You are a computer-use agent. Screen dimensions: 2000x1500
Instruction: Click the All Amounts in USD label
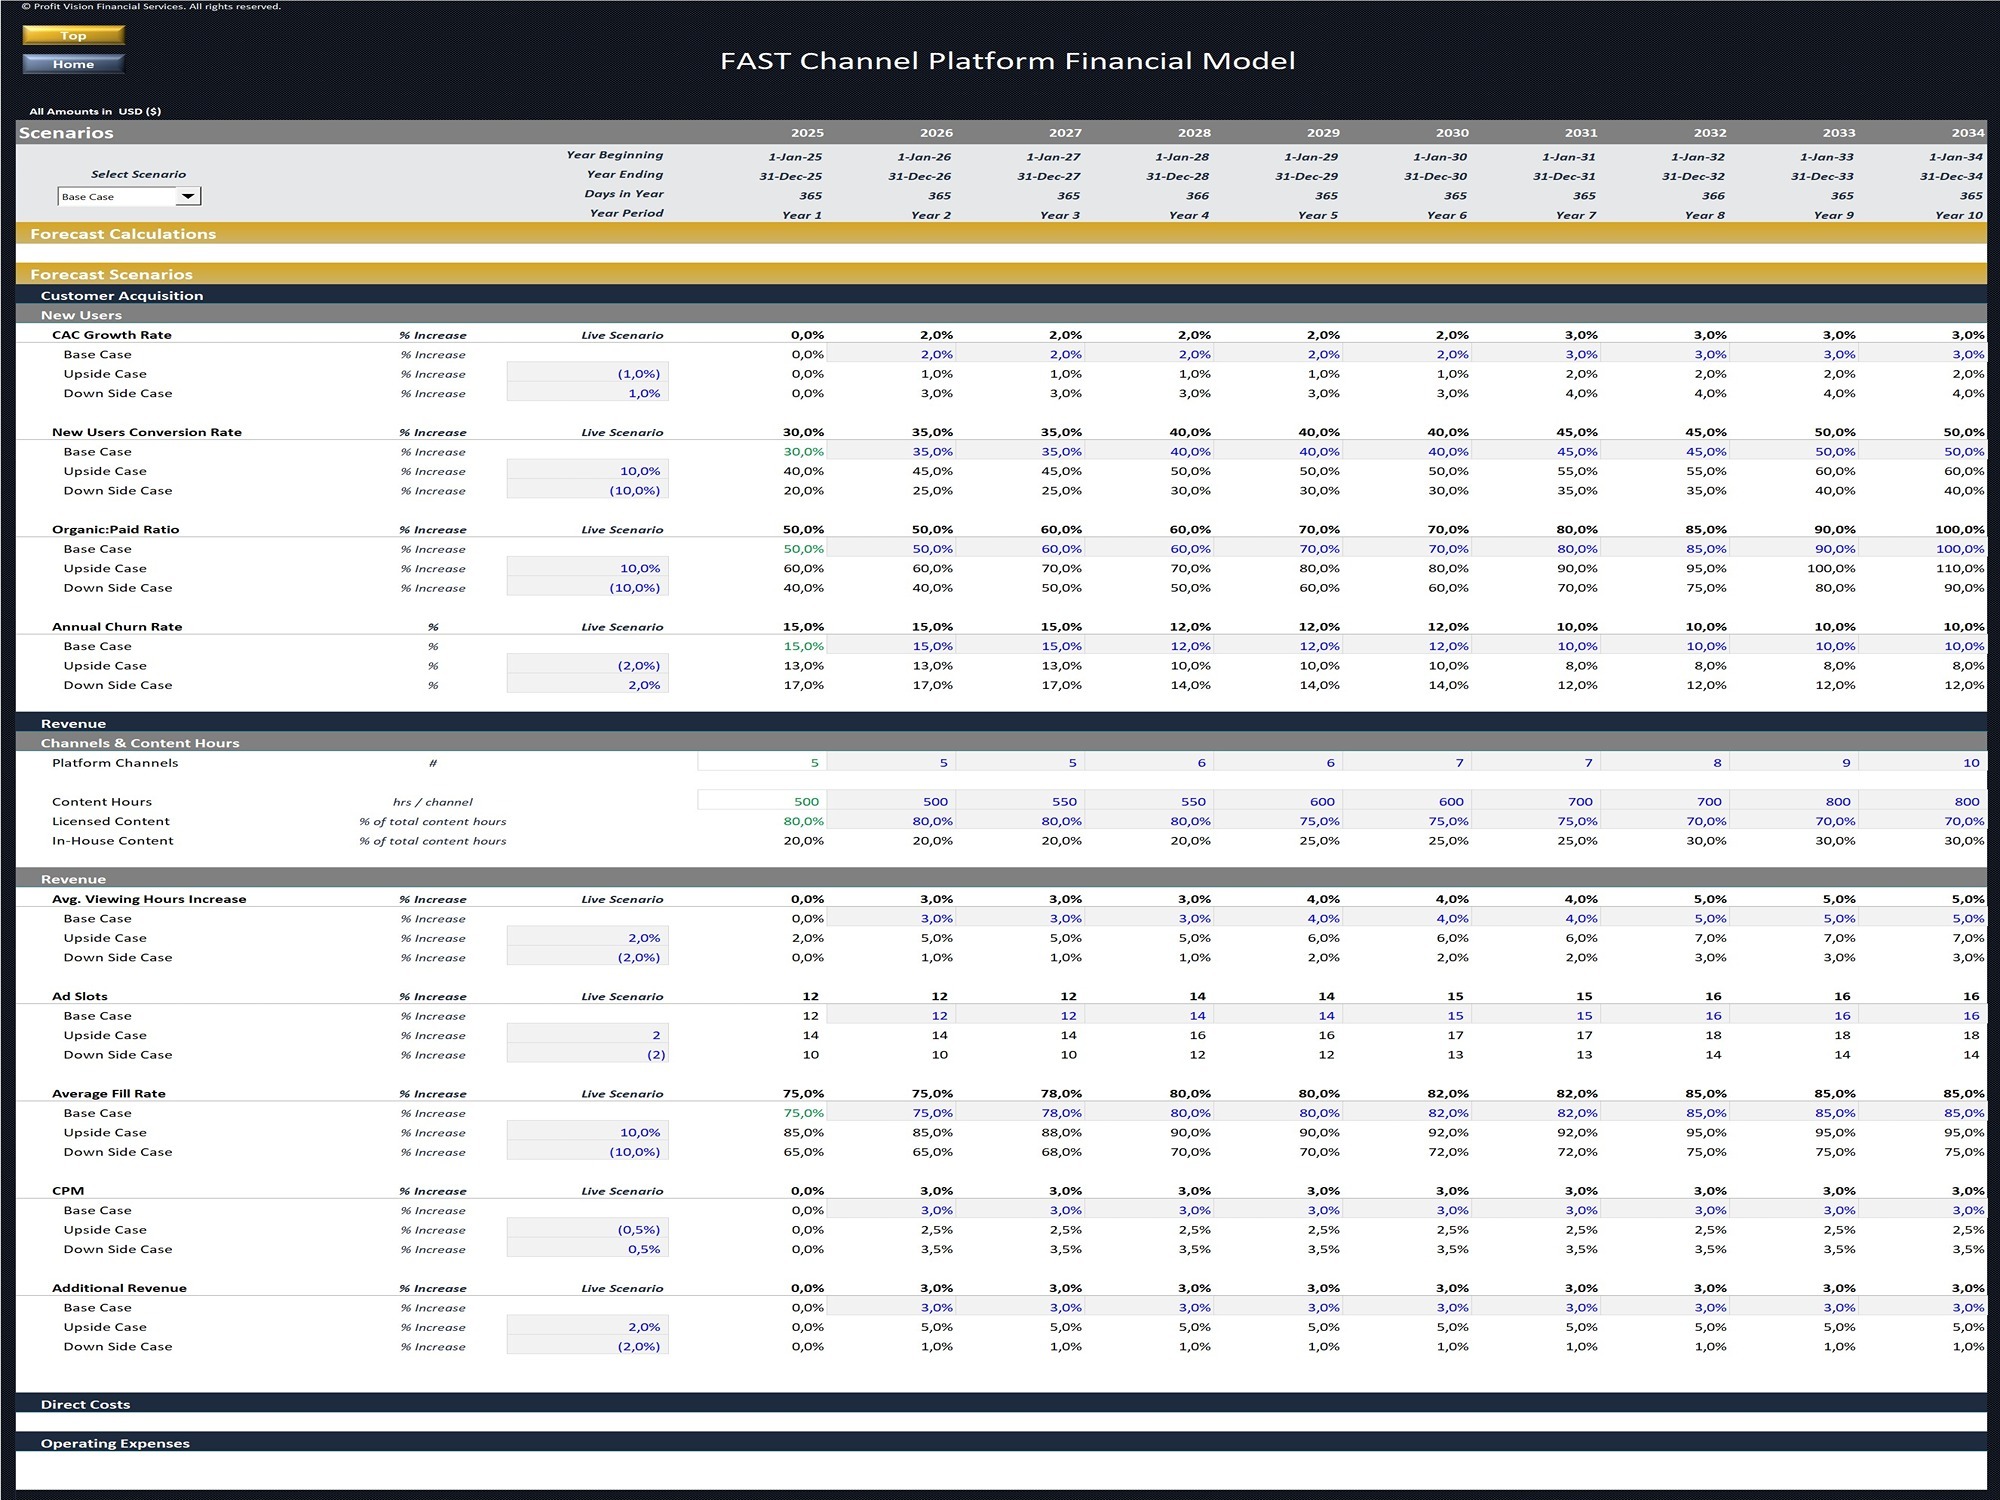95,112
